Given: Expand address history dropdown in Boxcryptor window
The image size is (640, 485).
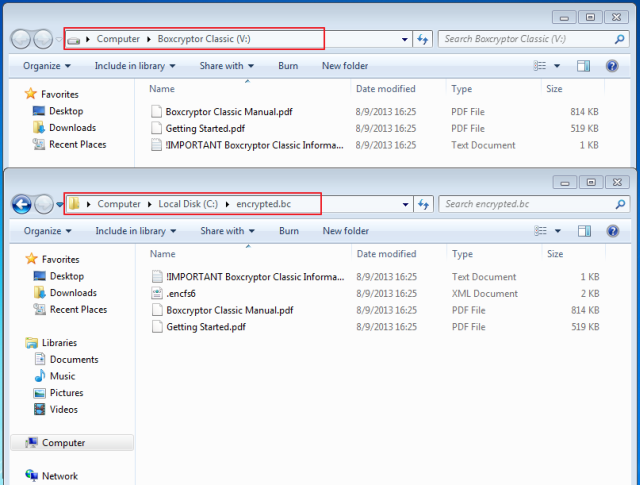Looking at the screenshot, I should click(x=404, y=40).
